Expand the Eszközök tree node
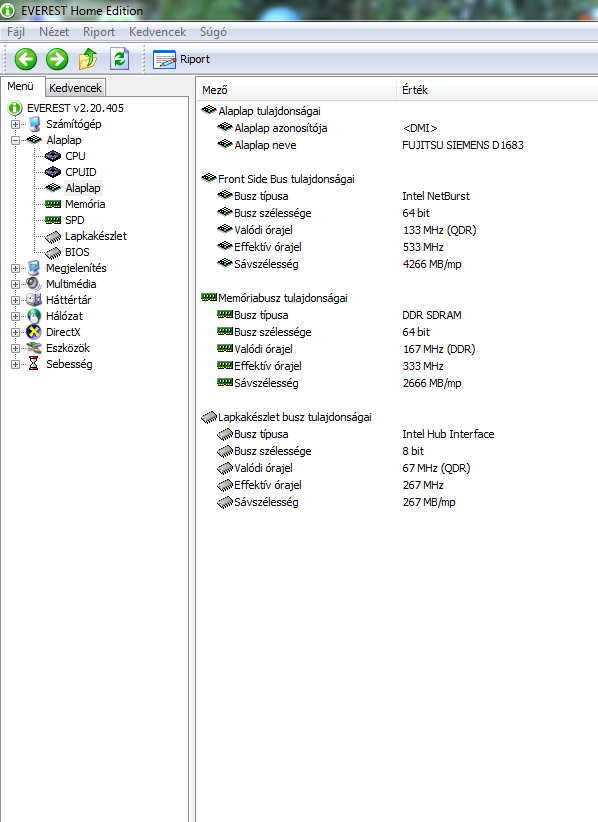The height and width of the screenshot is (822, 598). pyautogui.click(x=15, y=348)
